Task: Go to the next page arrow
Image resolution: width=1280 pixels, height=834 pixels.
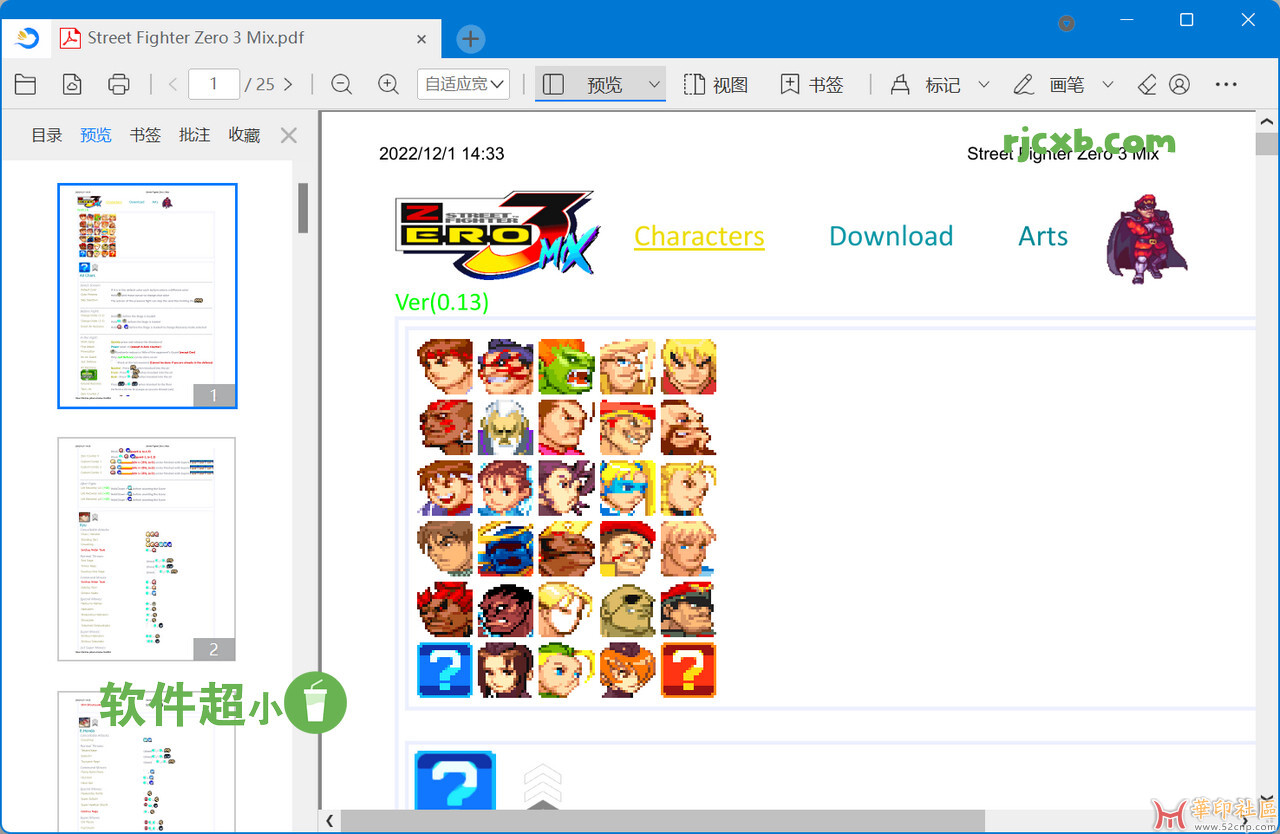Action: coord(288,85)
